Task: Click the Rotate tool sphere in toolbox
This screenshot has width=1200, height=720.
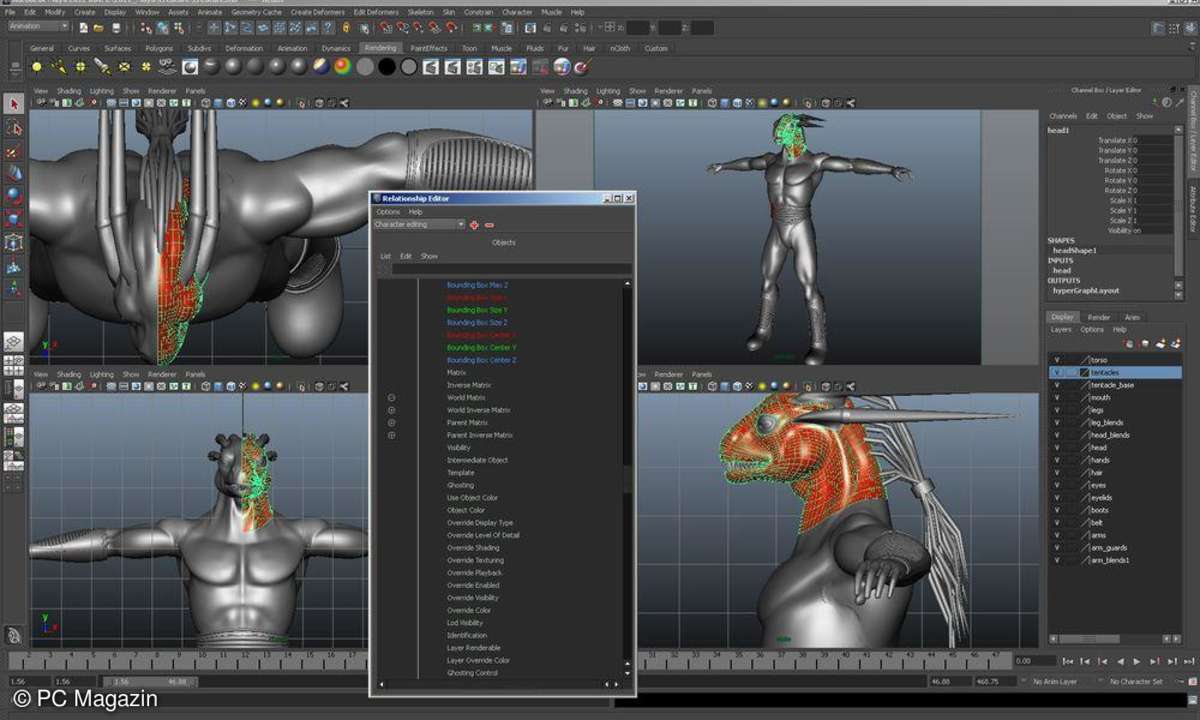Action: 13,195
